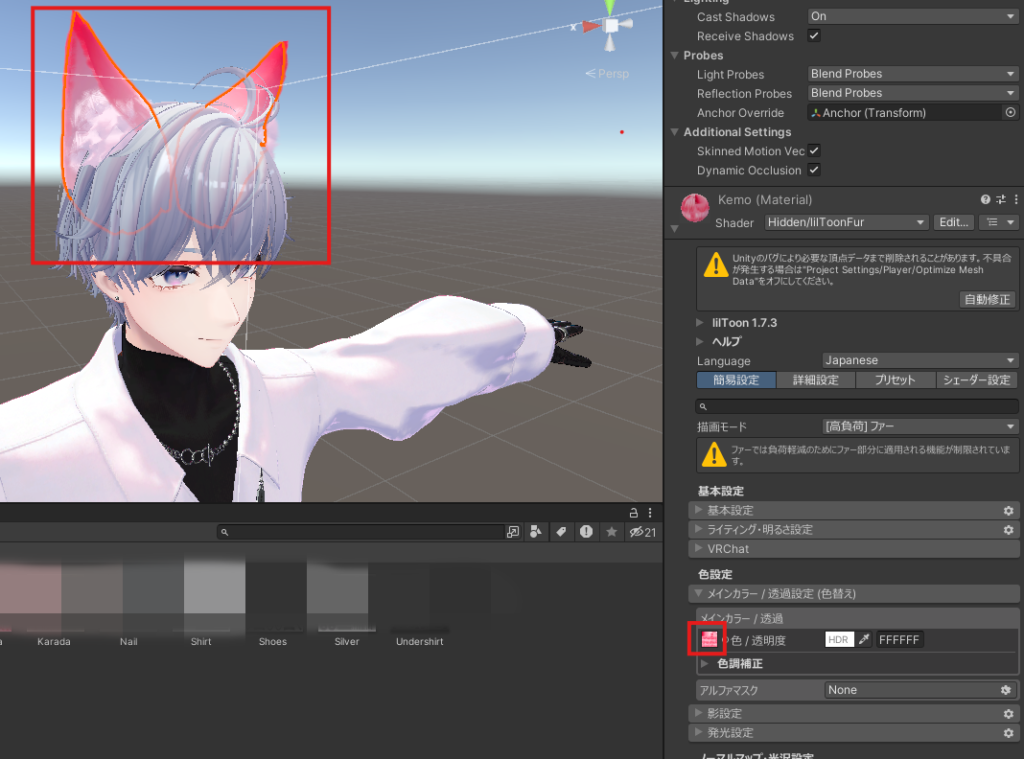Image resolution: width=1024 pixels, height=759 pixels.
Task: Open the HDR main color swatch
Action: (840, 639)
